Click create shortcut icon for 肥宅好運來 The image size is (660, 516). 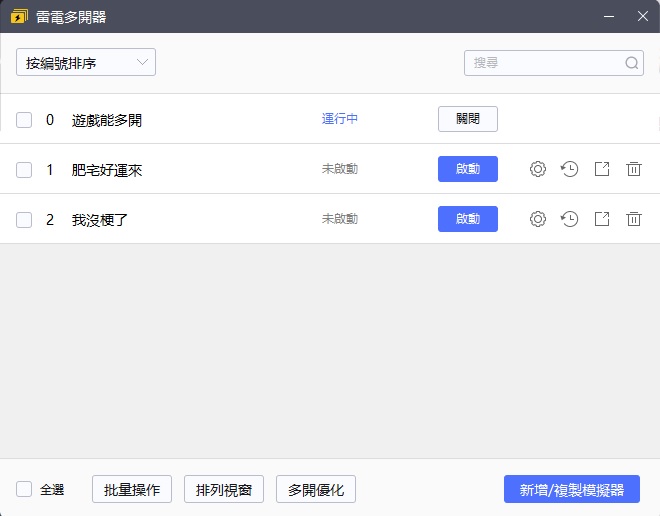pos(601,169)
